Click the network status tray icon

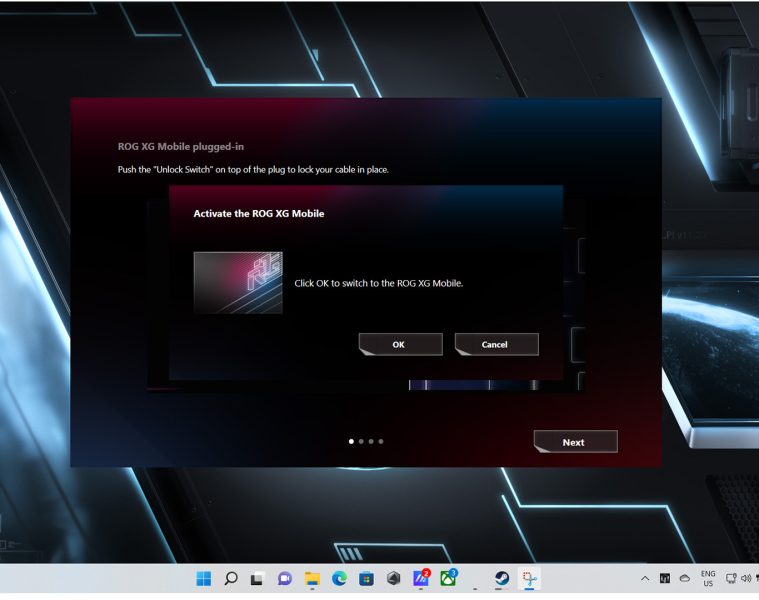pyautogui.click(x=731, y=578)
